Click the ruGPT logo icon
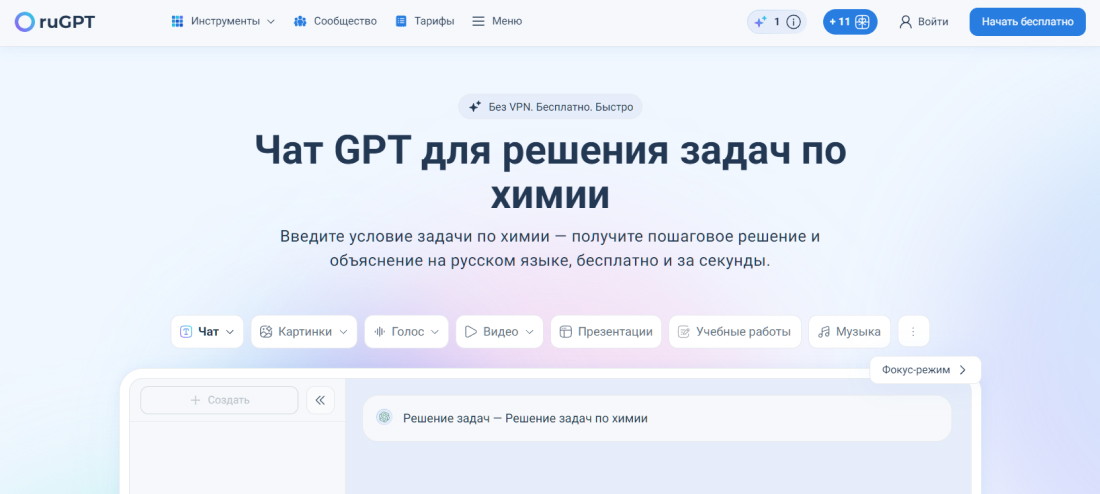The width and height of the screenshot is (1100, 494). pos(24,21)
